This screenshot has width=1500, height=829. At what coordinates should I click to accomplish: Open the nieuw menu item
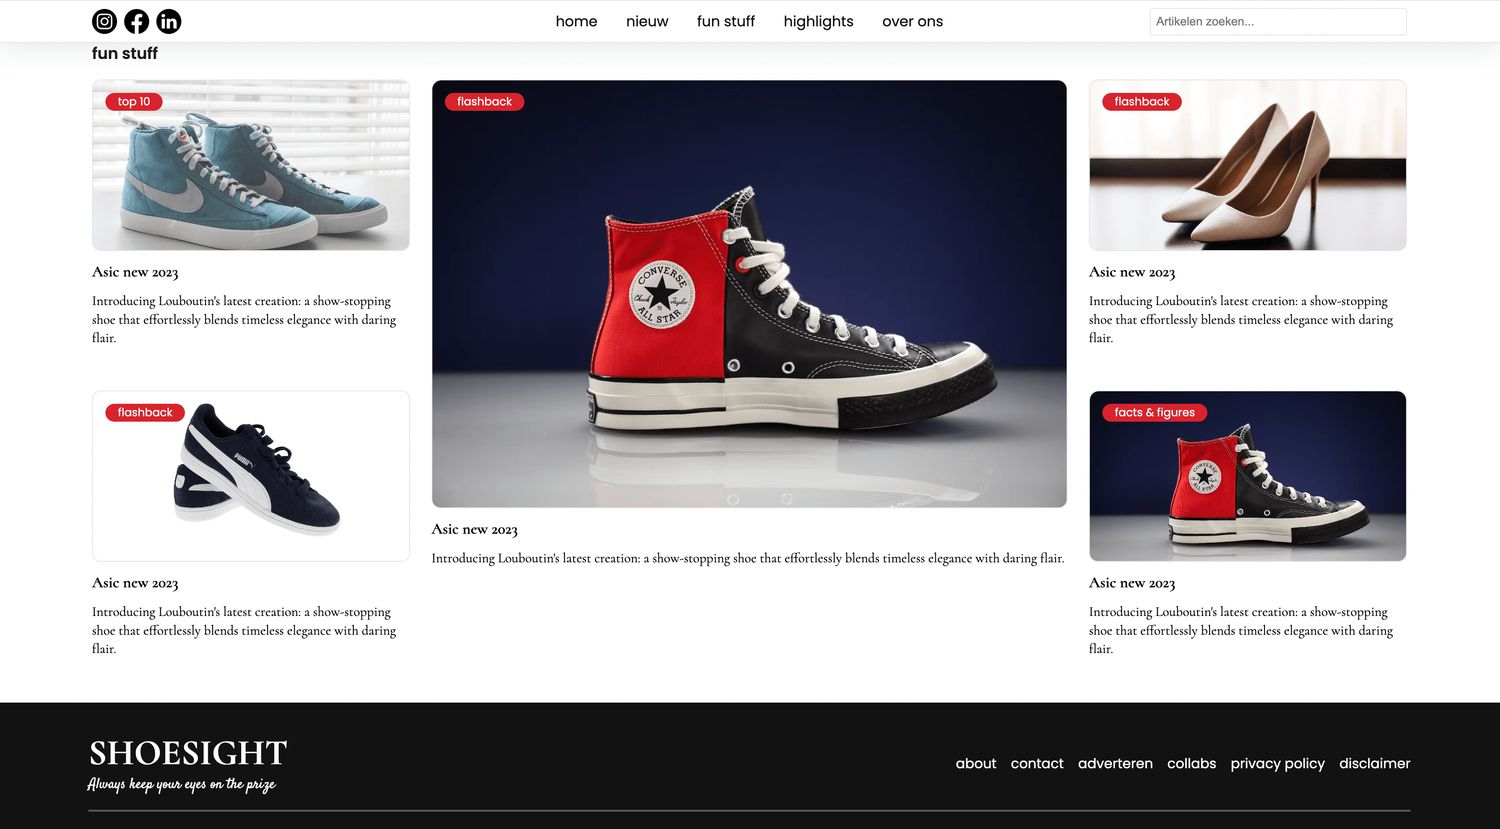(647, 21)
